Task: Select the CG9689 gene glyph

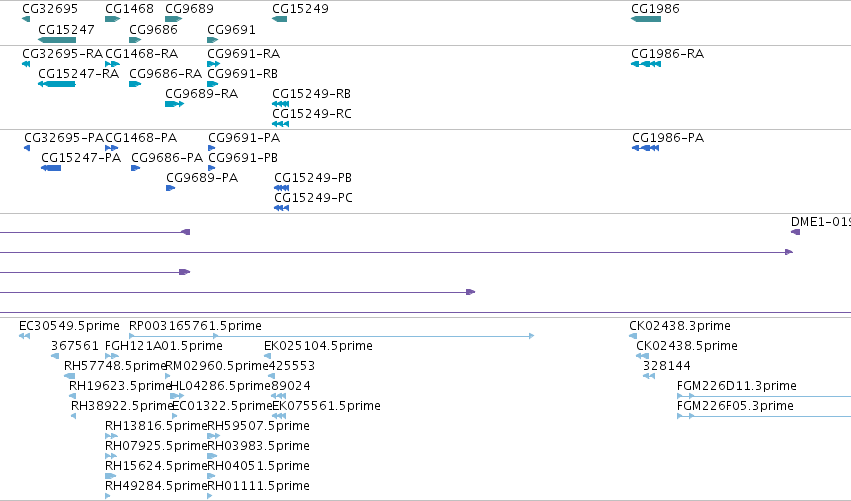Action: [x=174, y=19]
